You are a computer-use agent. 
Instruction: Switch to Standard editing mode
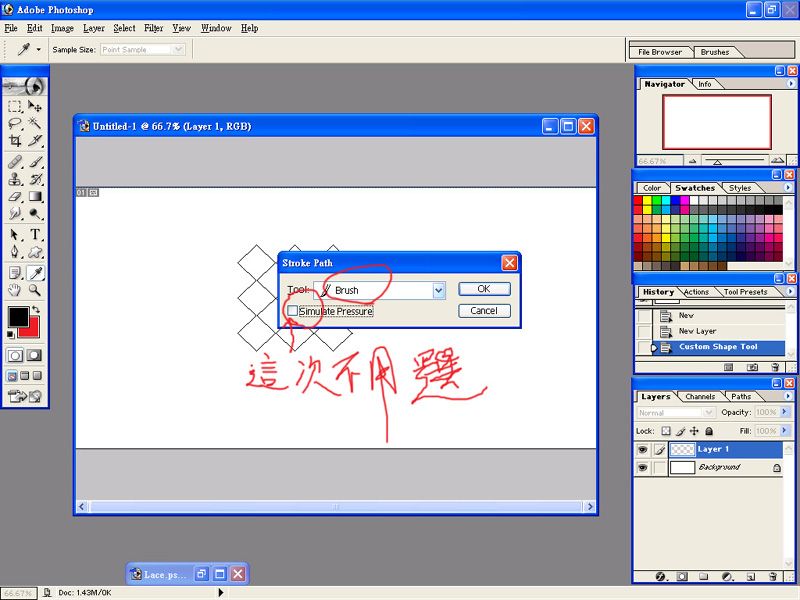[15, 355]
